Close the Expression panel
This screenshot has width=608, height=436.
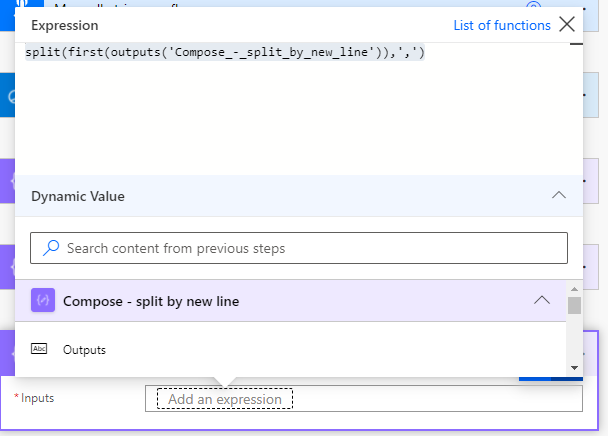pyautogui.click(x=568, y=25)
